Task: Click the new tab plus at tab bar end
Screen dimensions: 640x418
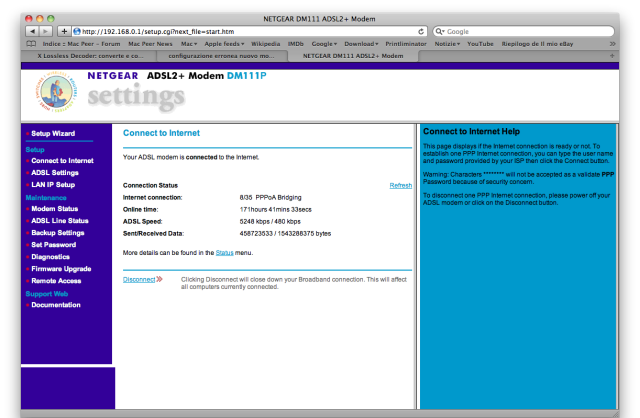Action: point(612,56)
